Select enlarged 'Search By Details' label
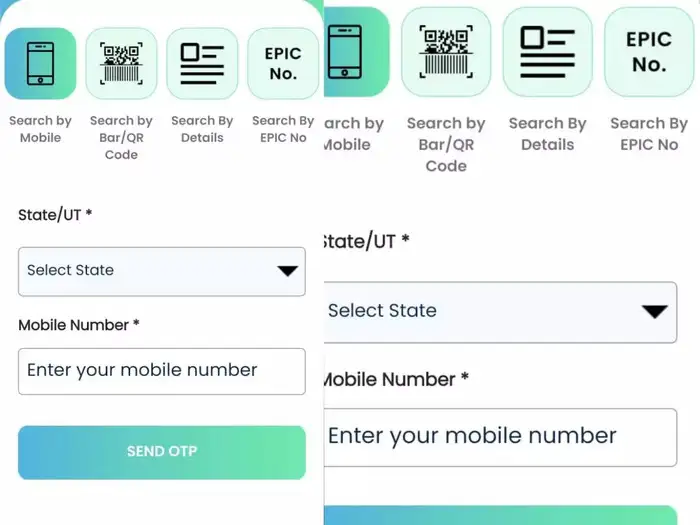 tap(547, 134)
